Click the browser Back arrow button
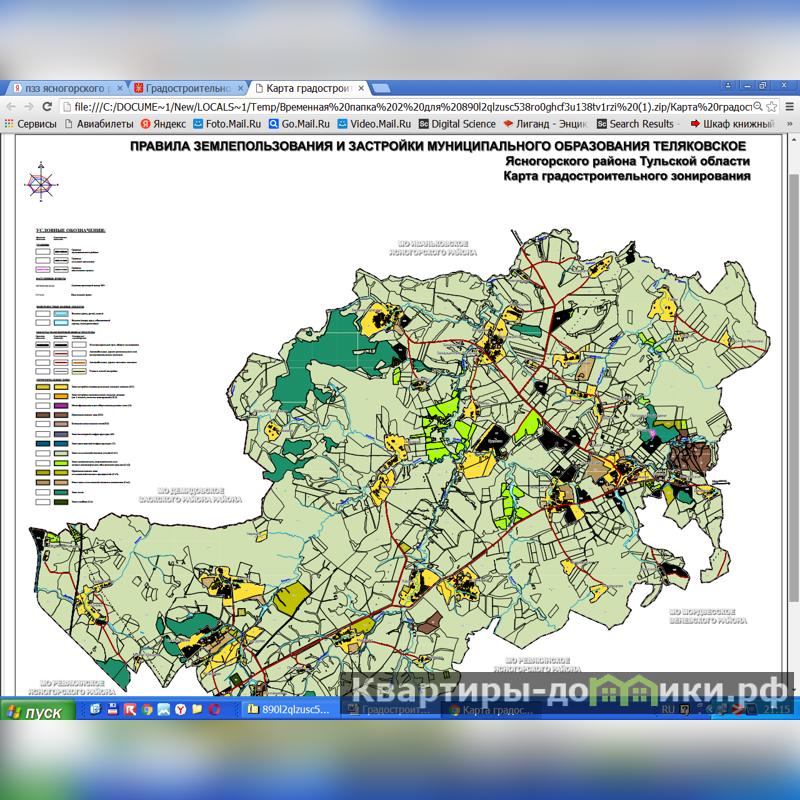 pos(11,106)
